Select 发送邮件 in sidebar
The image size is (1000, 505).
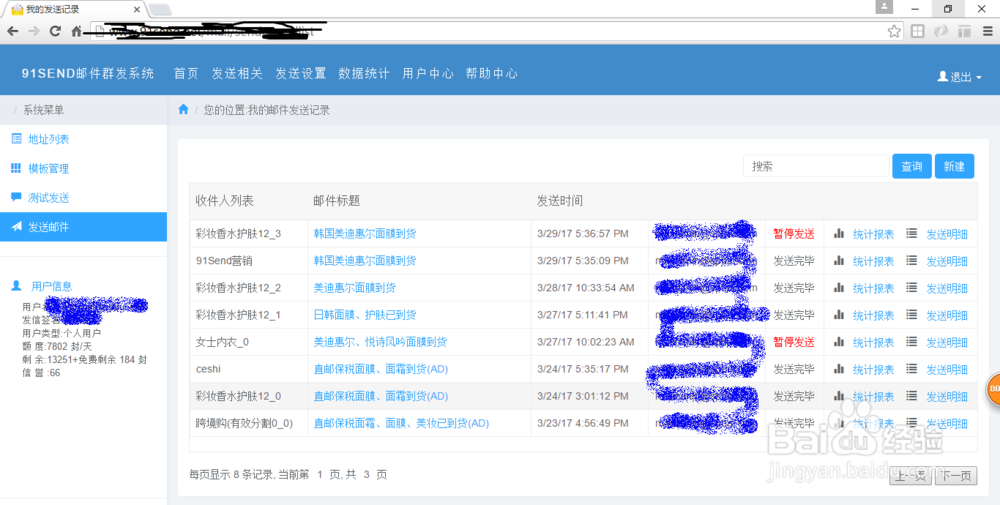coord(84,227)
